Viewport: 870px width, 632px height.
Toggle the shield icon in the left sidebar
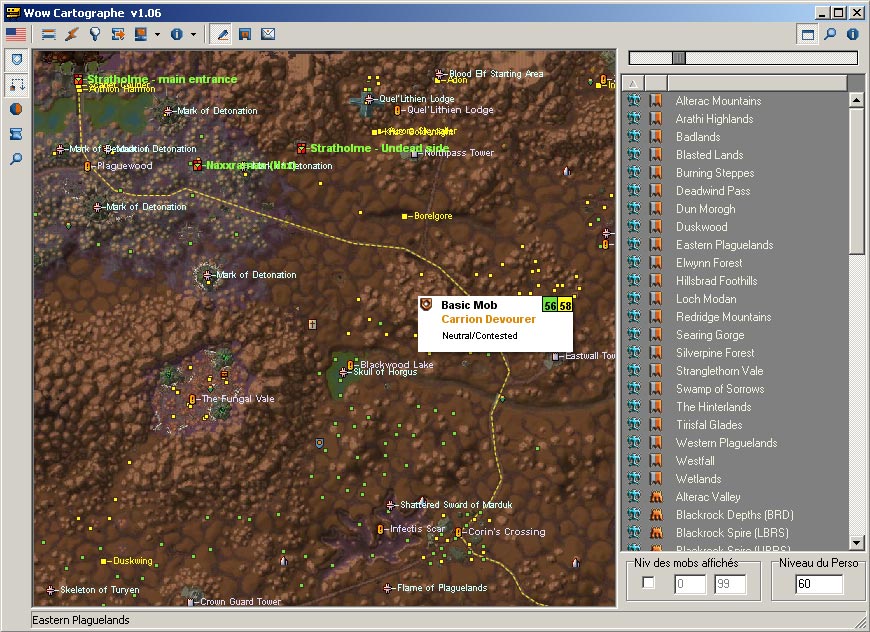17,59
